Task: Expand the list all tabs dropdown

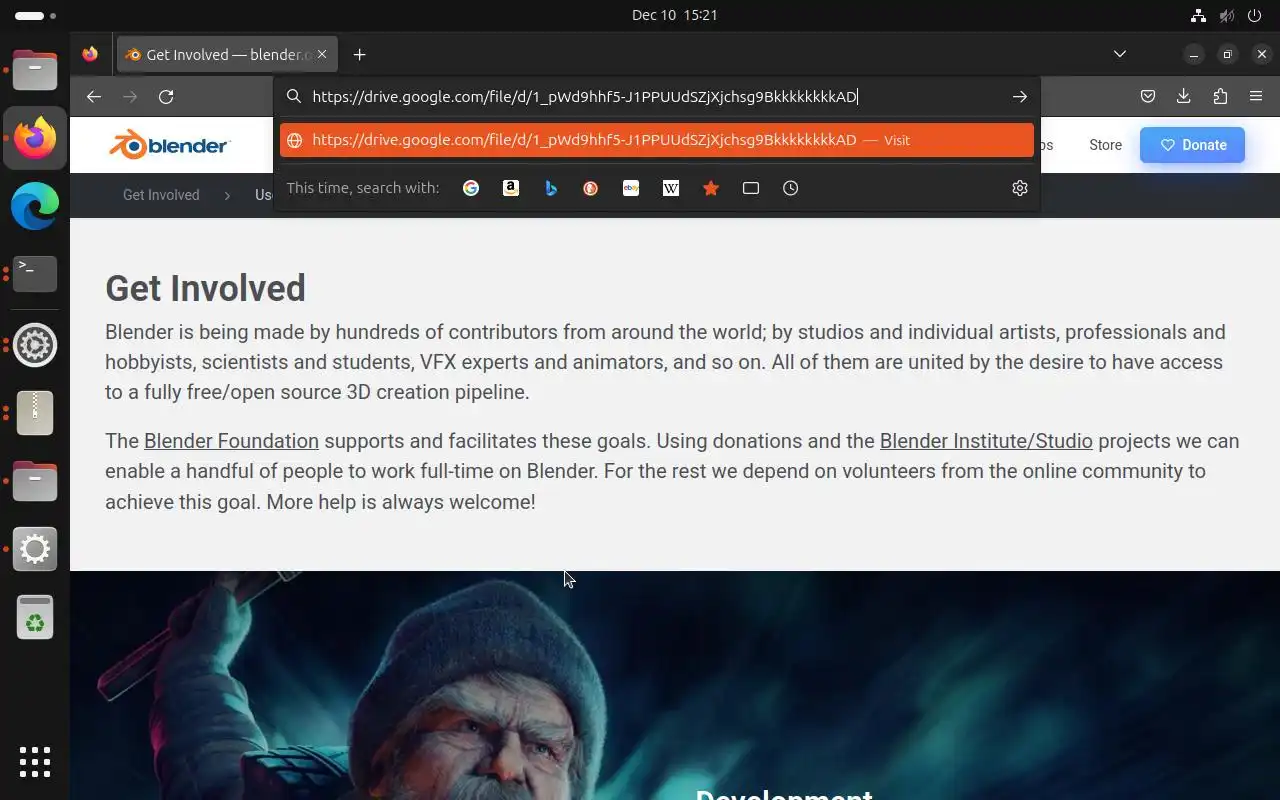Action: [1120, 54]
